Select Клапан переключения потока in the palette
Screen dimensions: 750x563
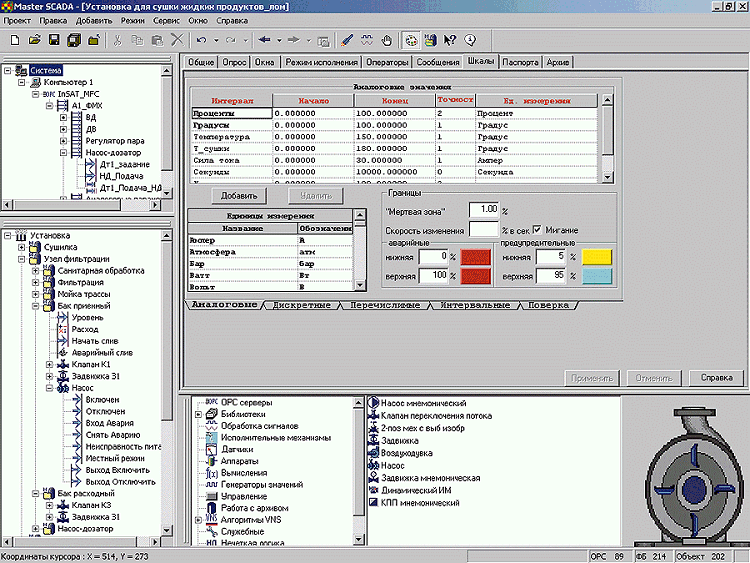[436, 416]
